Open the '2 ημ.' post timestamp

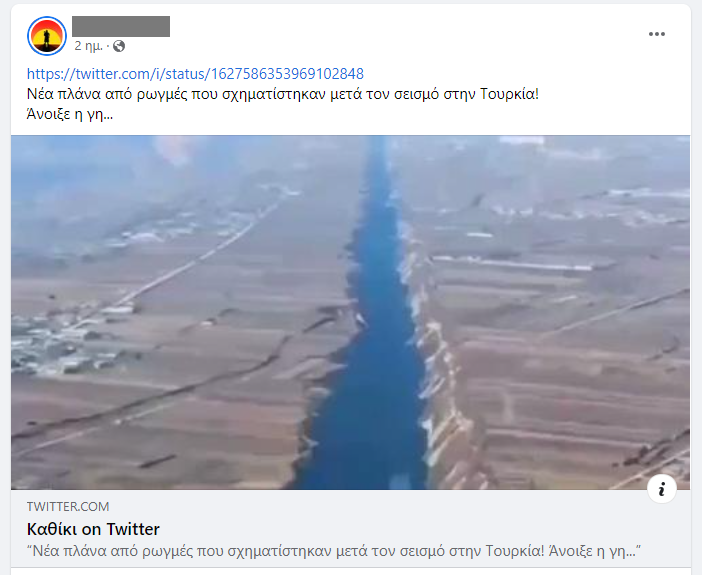coord(89,46)
